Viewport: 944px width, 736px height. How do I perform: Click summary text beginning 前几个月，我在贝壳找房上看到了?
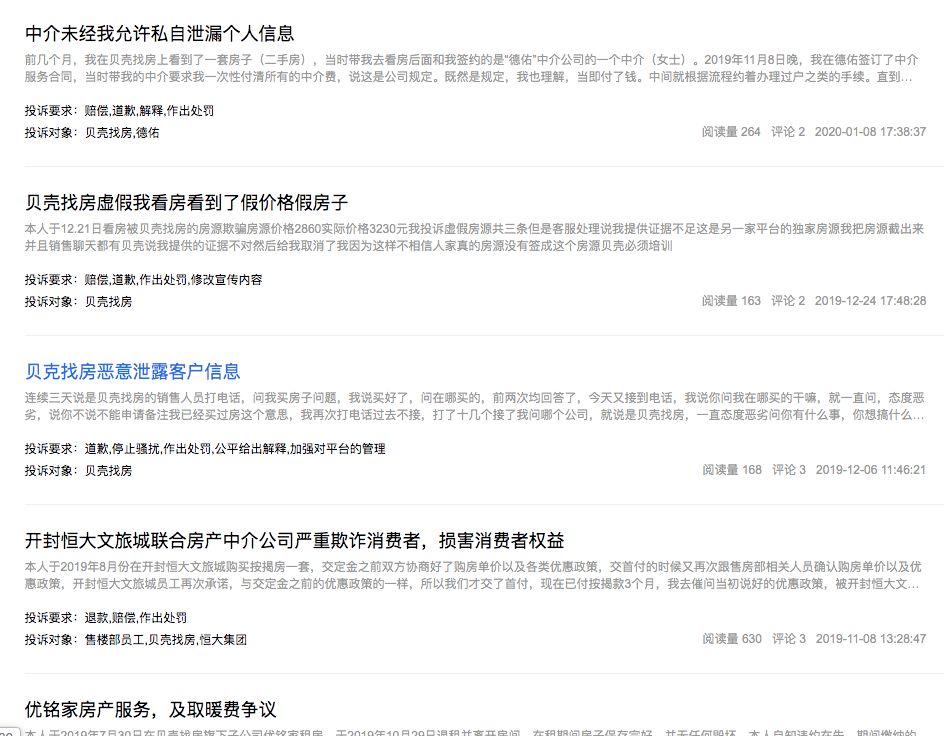point(468,68)
